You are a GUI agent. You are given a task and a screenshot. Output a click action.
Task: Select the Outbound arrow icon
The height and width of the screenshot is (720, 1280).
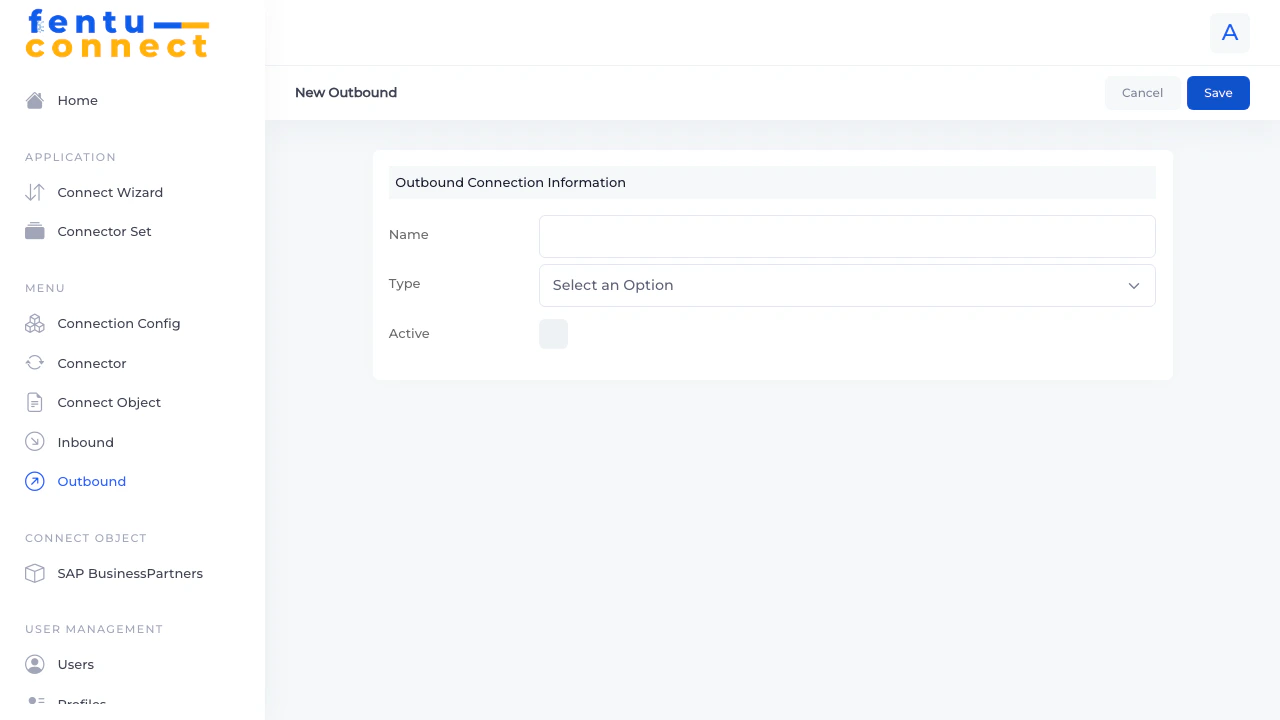coord(34,481)
